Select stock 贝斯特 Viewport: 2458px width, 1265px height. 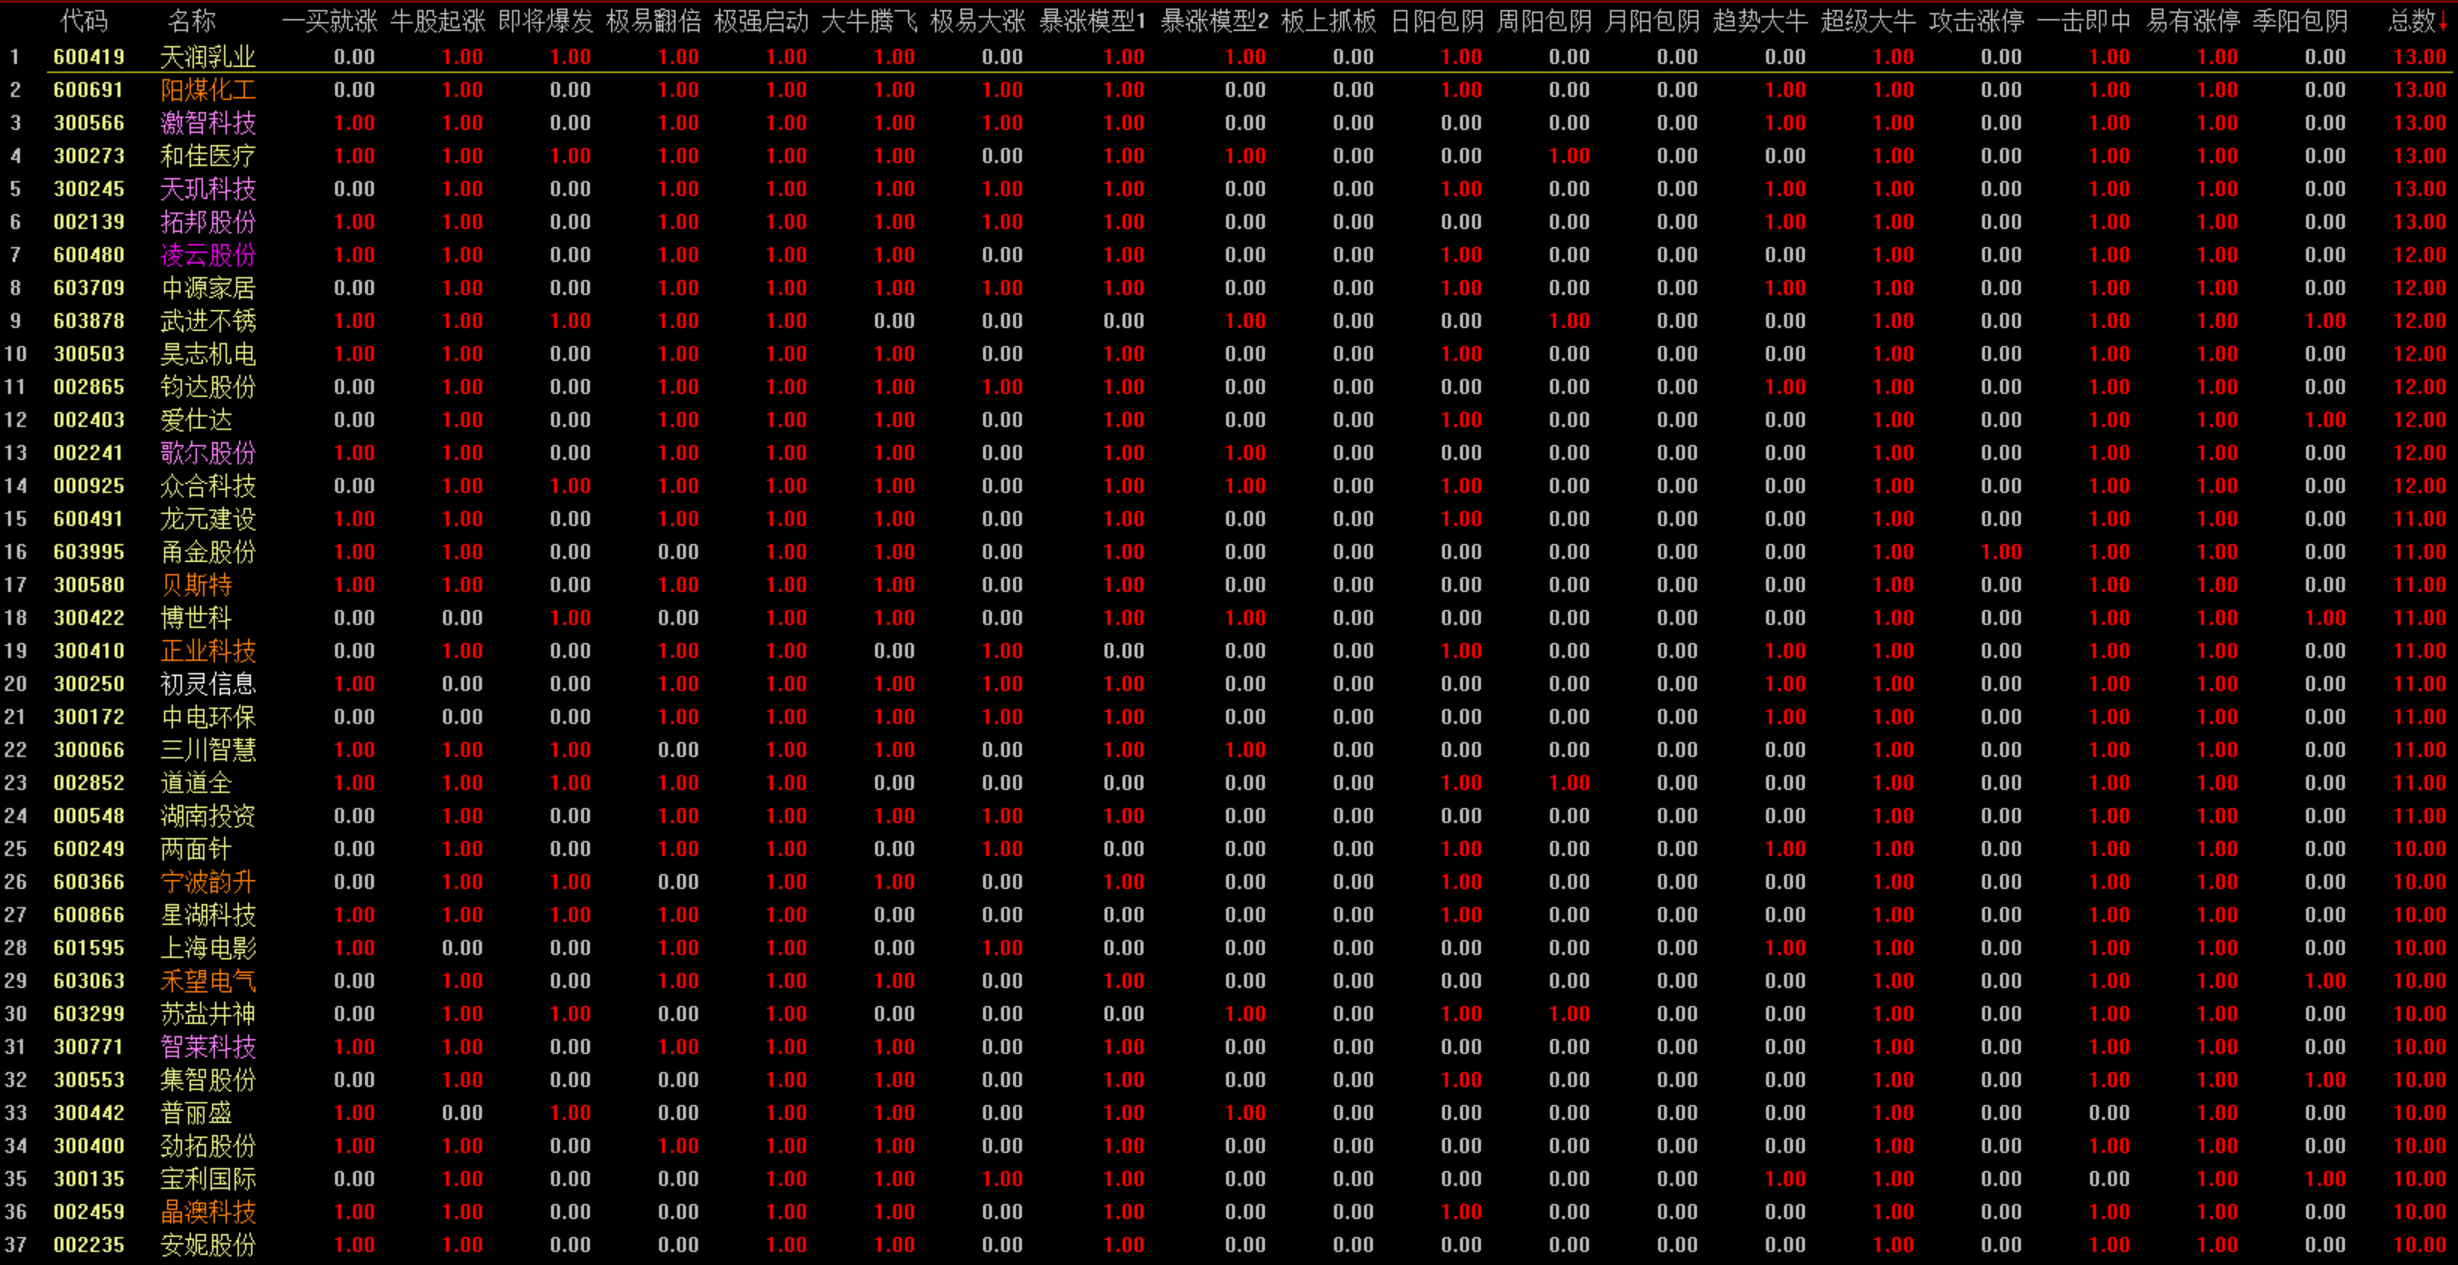[196, 585]
